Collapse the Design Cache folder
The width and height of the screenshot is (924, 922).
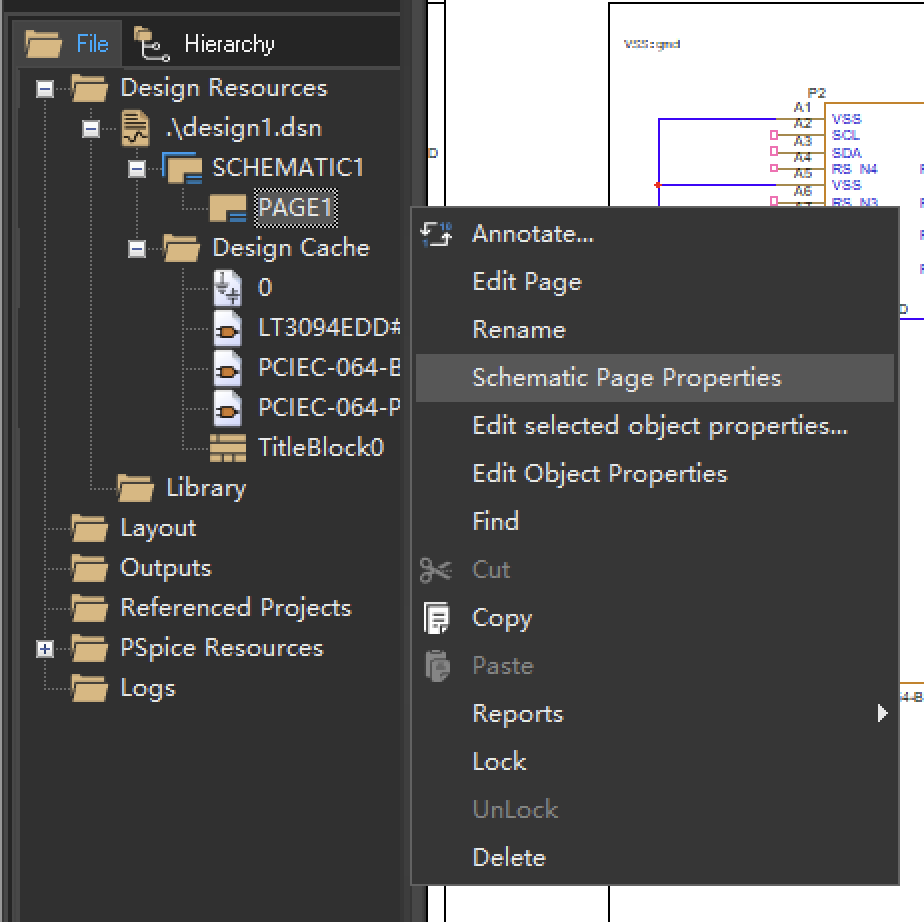pos(137,249)
